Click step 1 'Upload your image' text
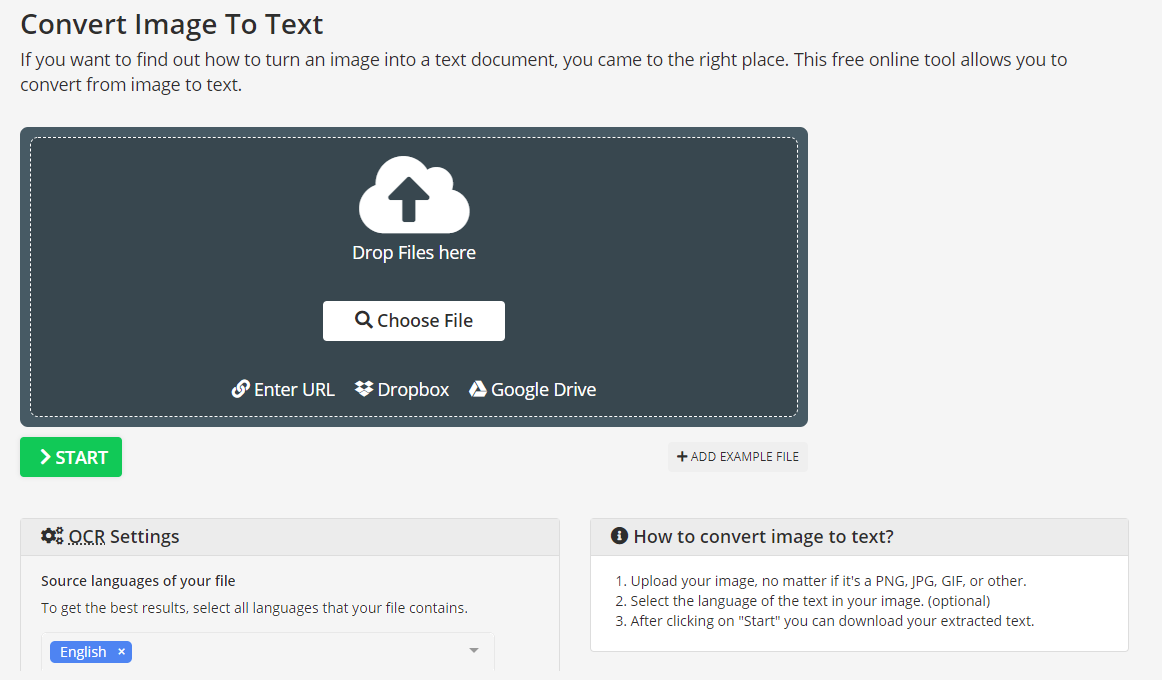The height and width of the screenshot is (680, 1162). coord(828,581)
